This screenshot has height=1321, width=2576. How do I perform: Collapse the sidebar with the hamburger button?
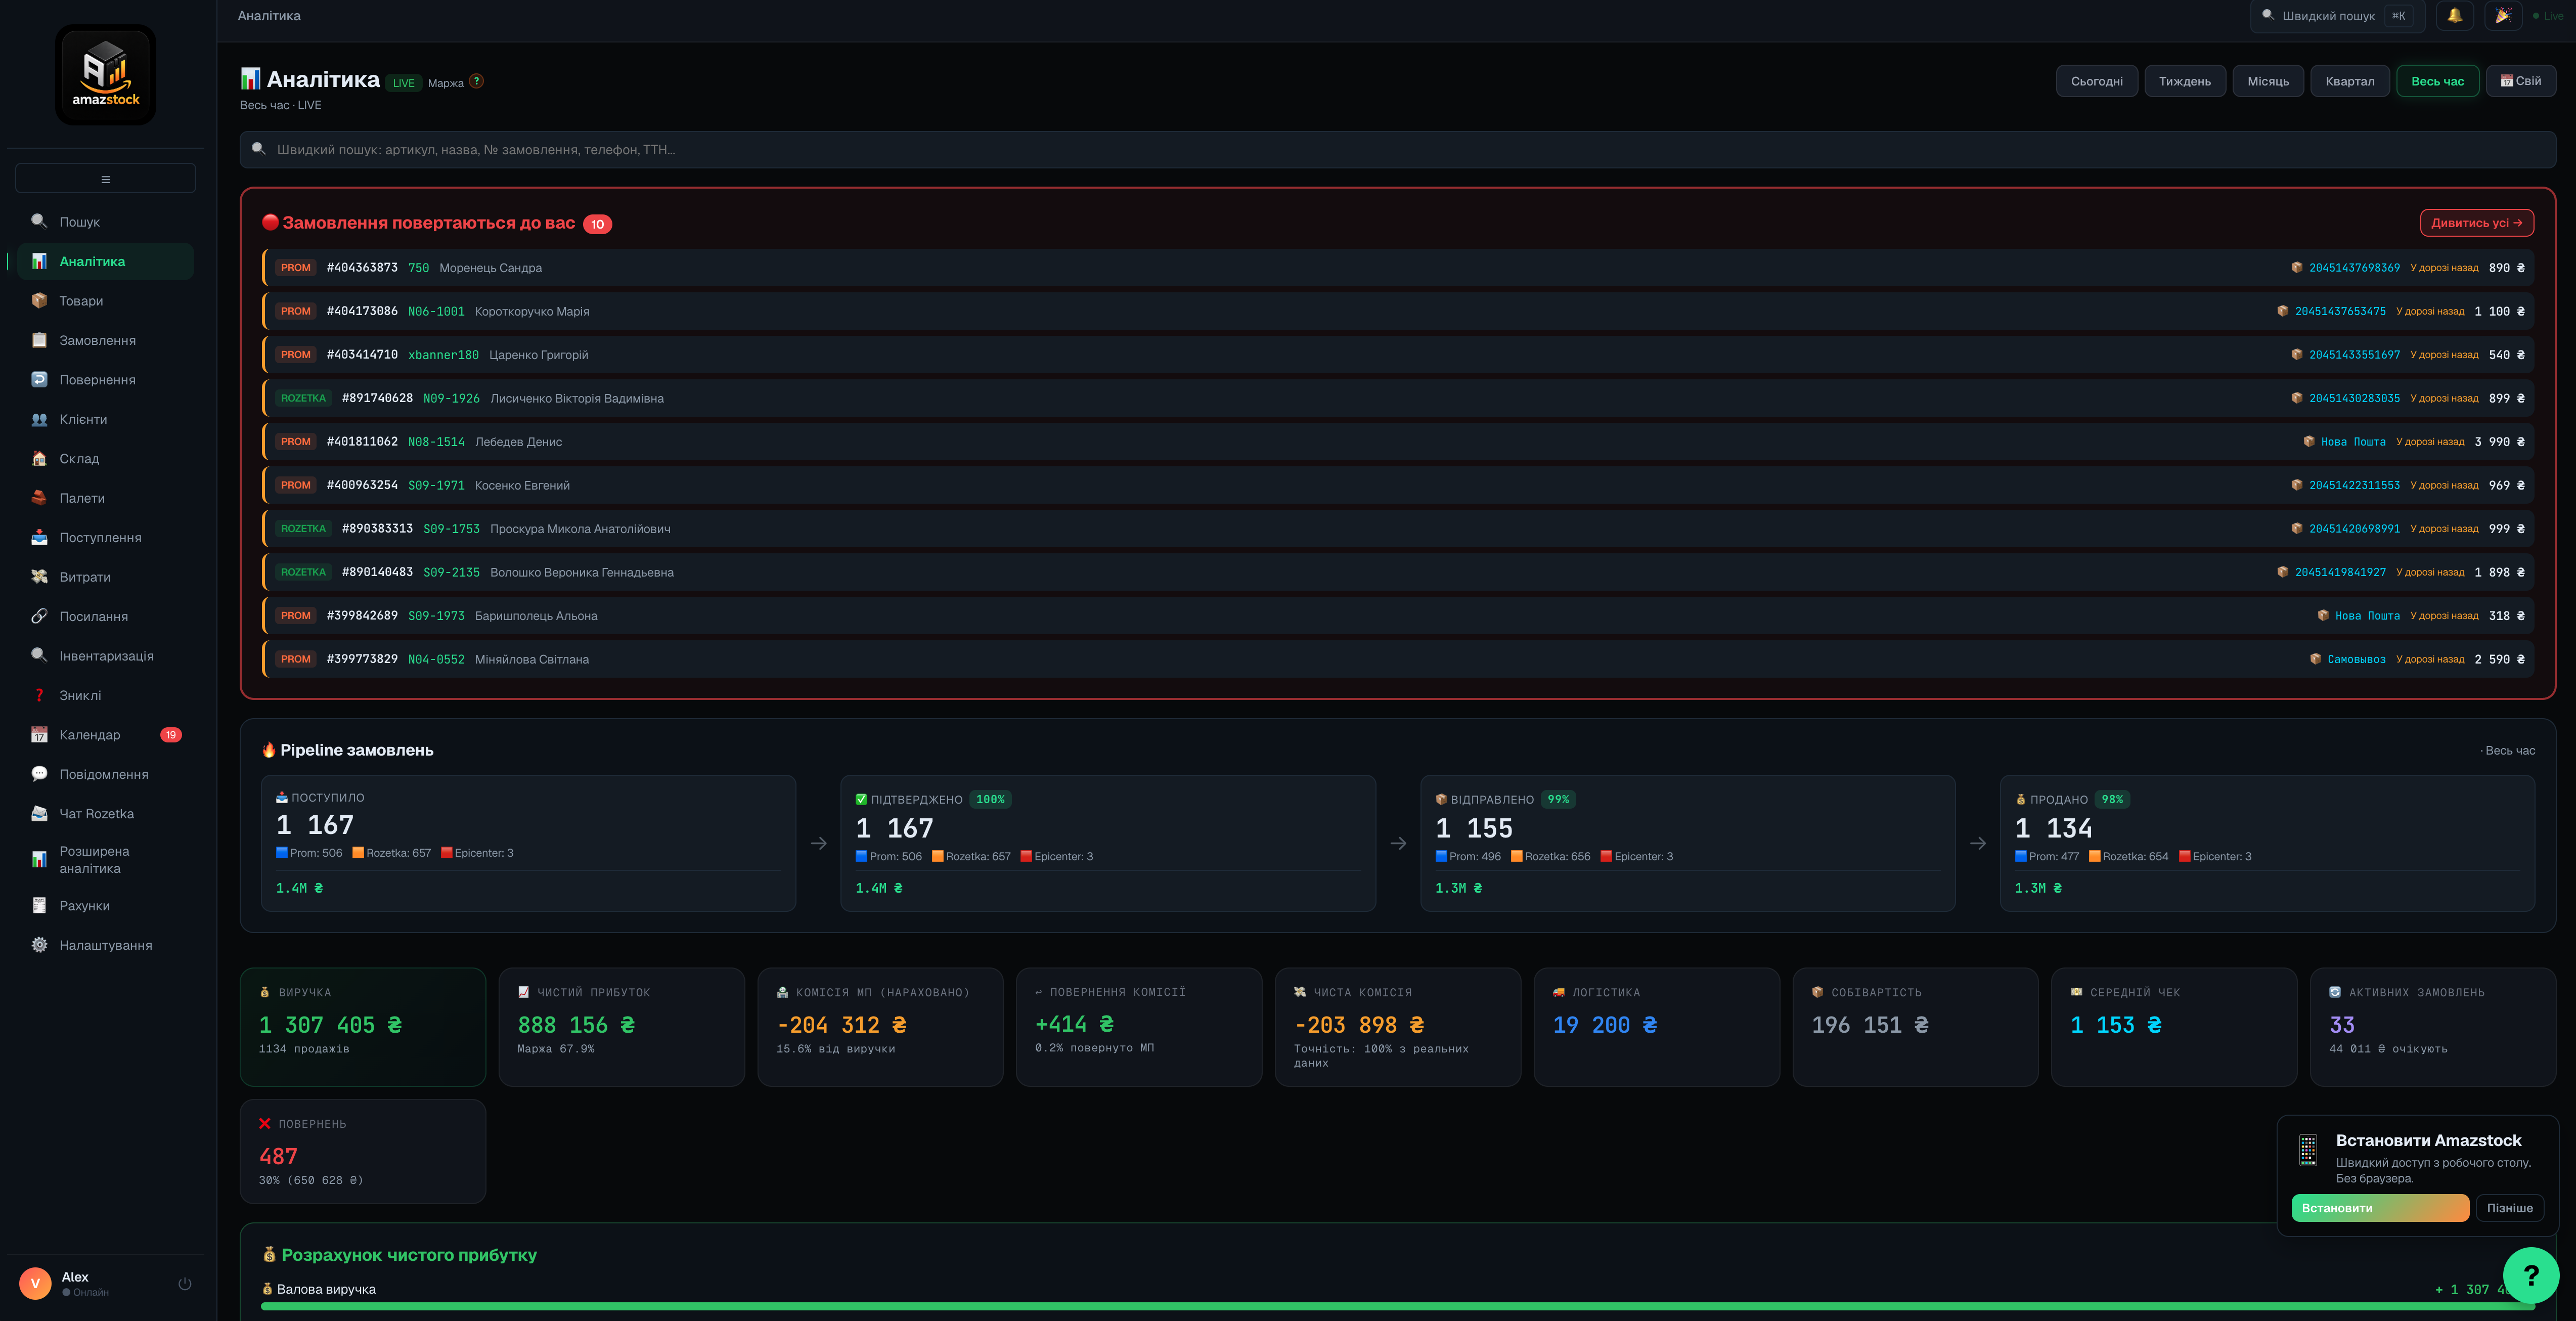pos(105,179)
